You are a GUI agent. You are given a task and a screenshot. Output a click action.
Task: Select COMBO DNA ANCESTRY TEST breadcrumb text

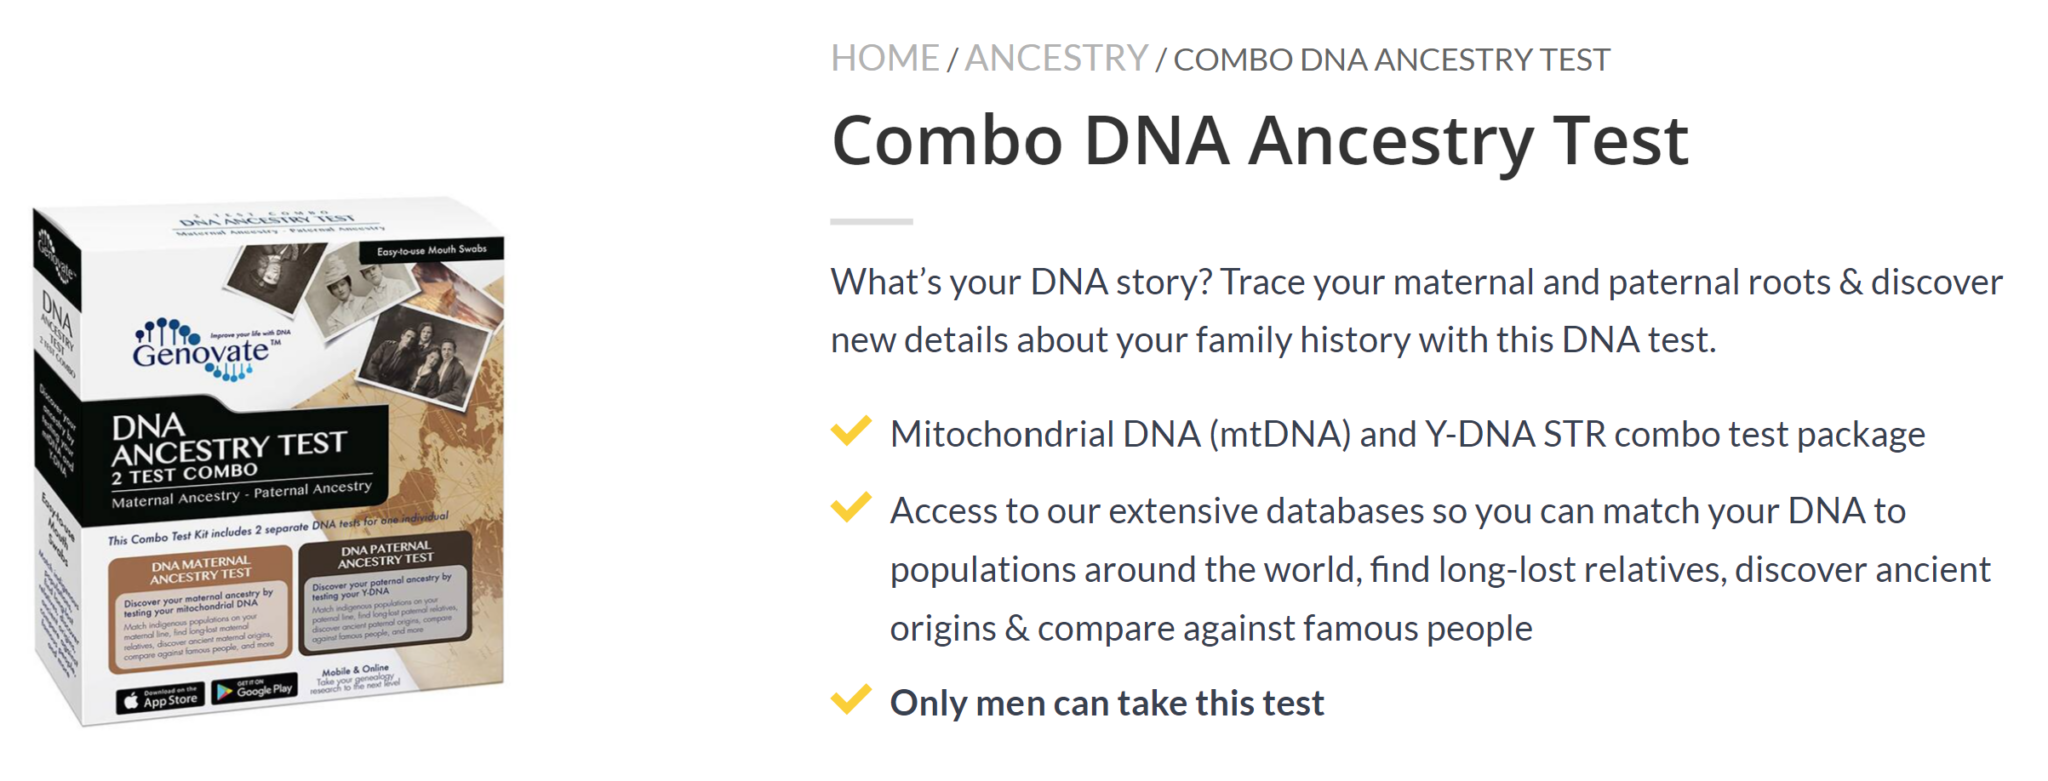tap(1391, 60)
